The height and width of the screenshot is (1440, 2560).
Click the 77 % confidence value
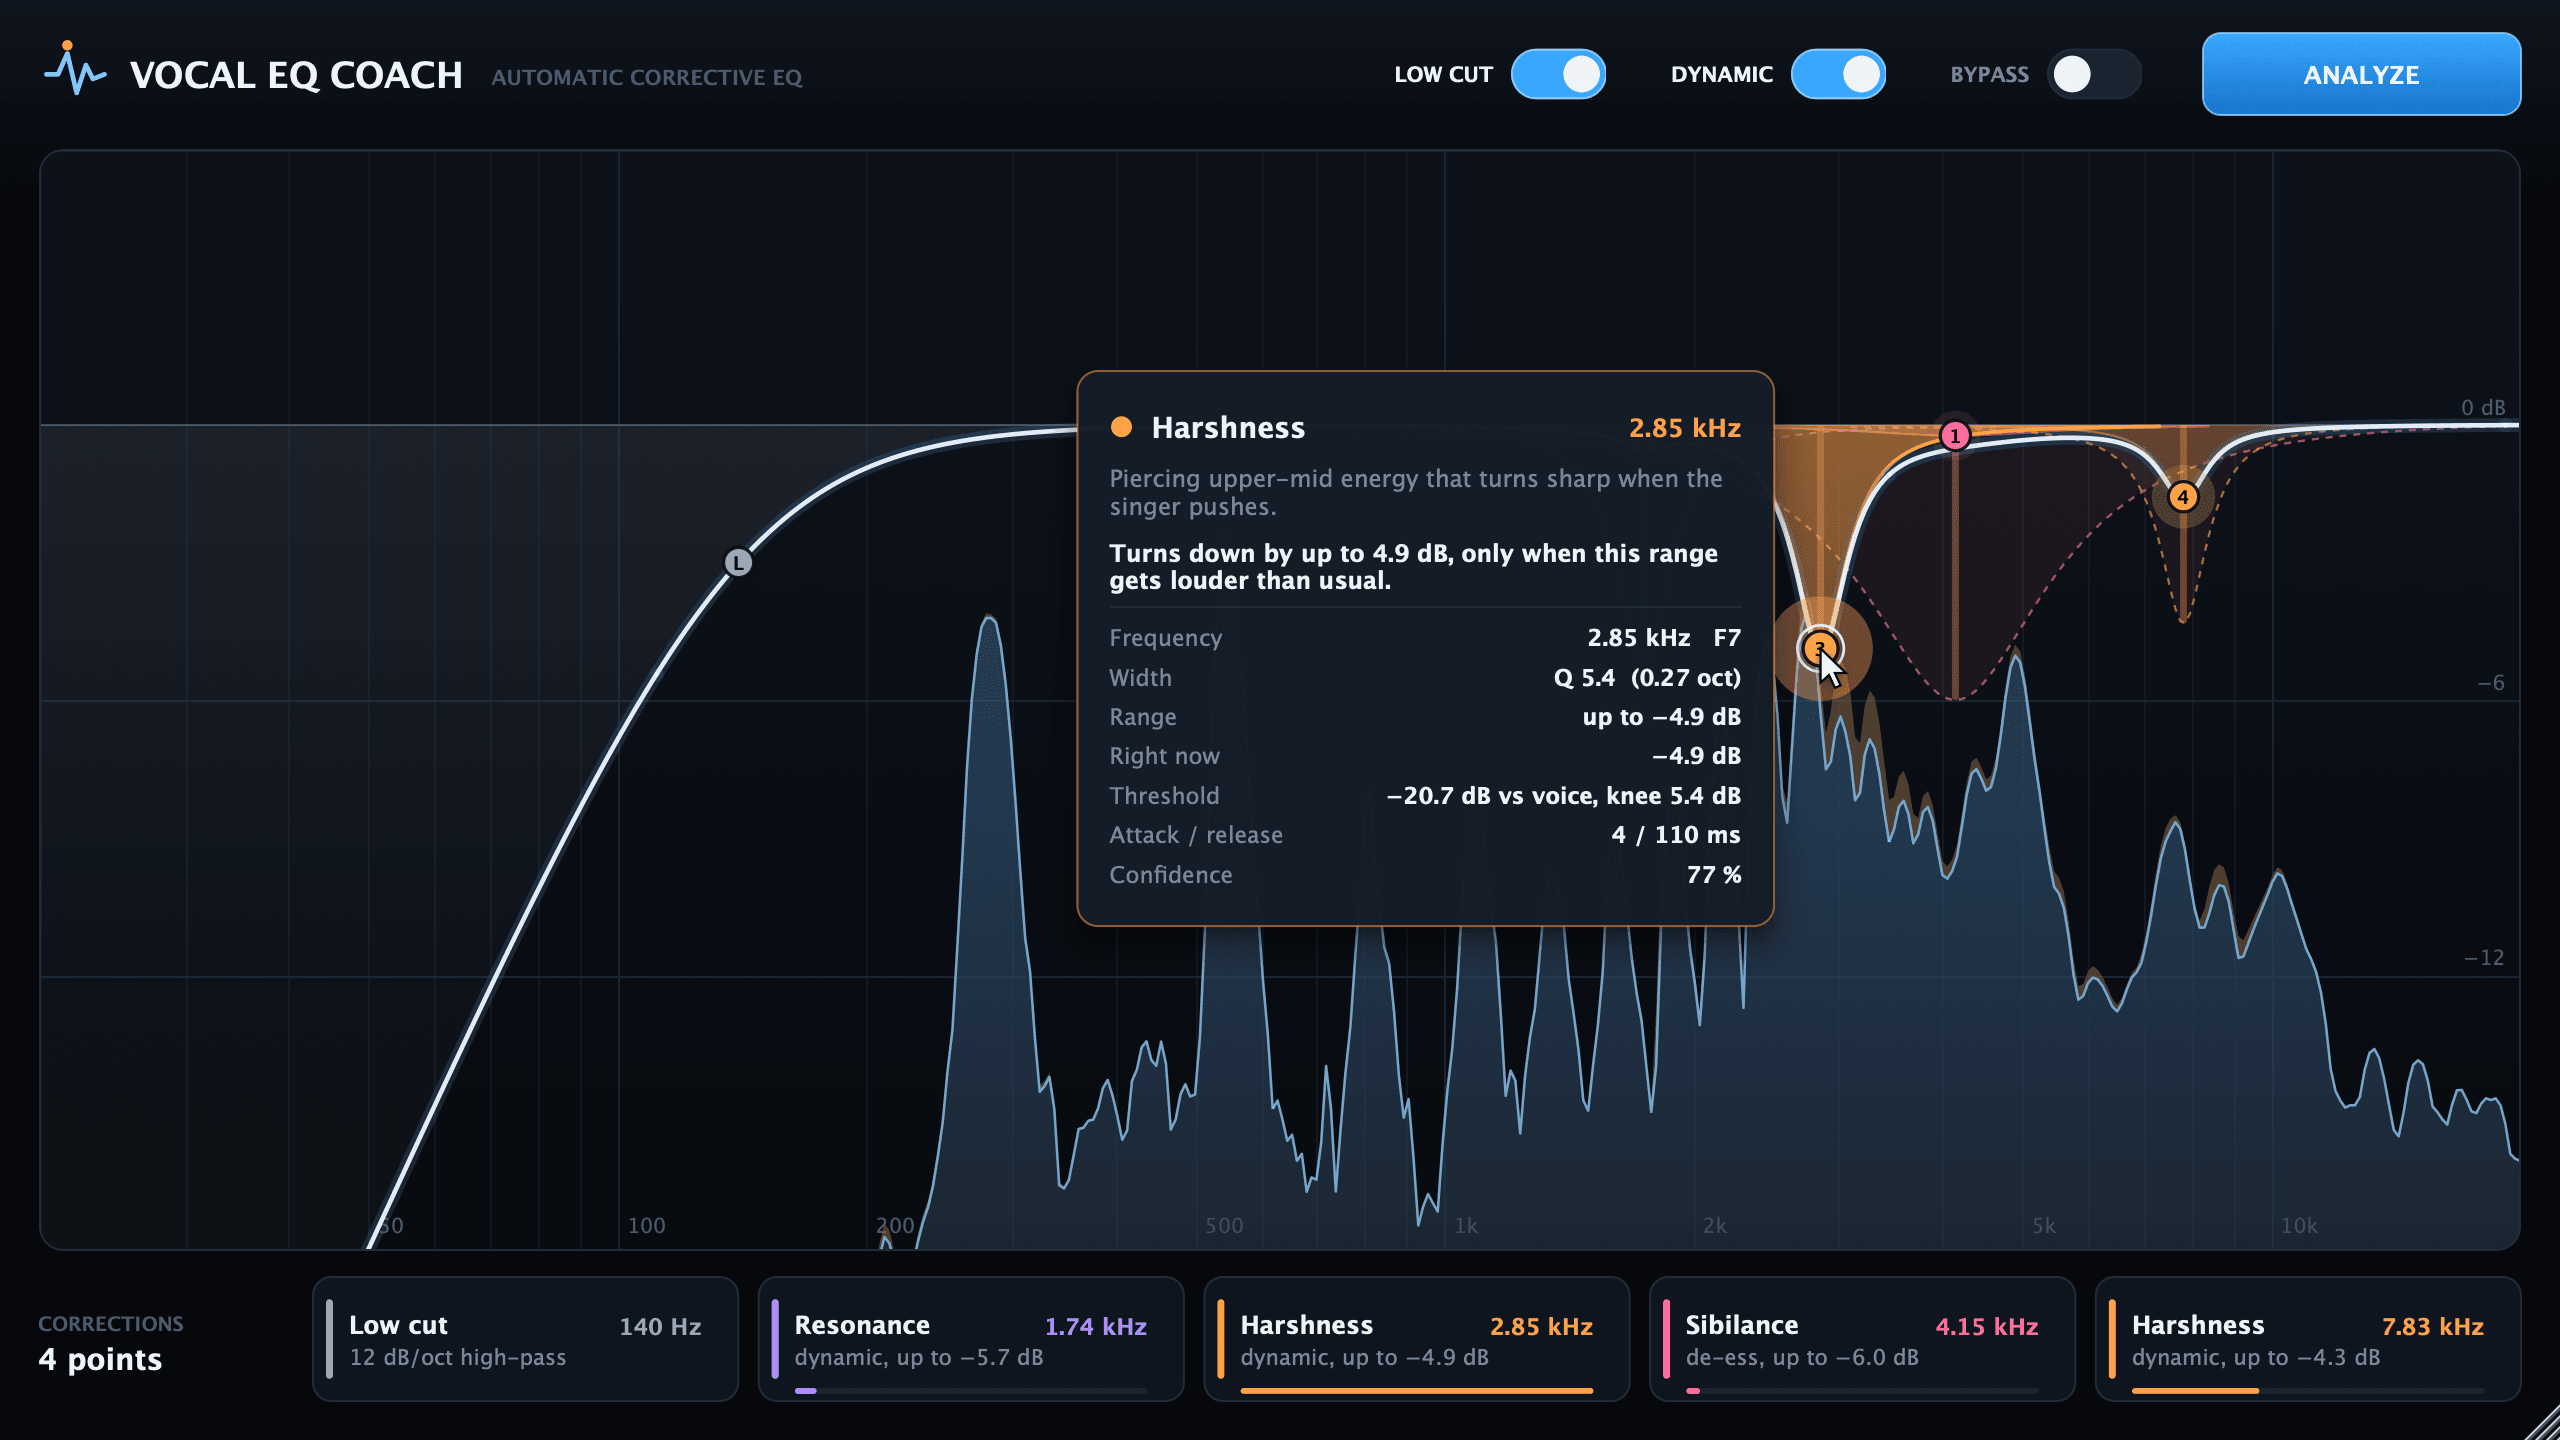pos(1714,875)
